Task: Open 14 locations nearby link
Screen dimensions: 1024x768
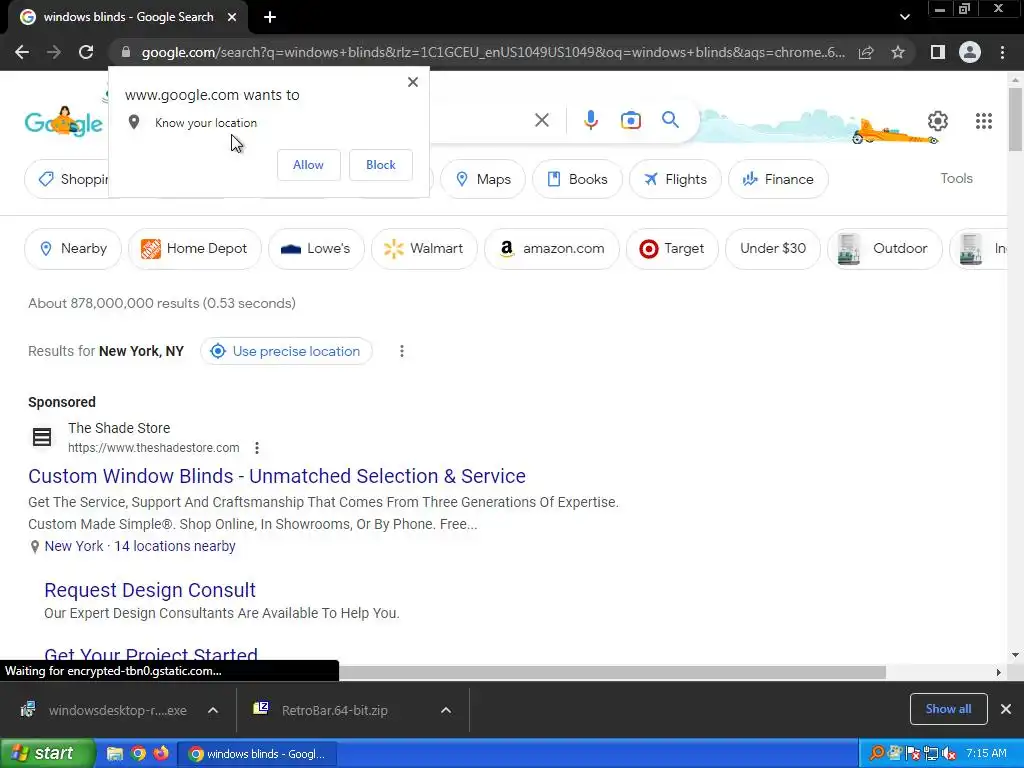Action: [x=174, y=546]
